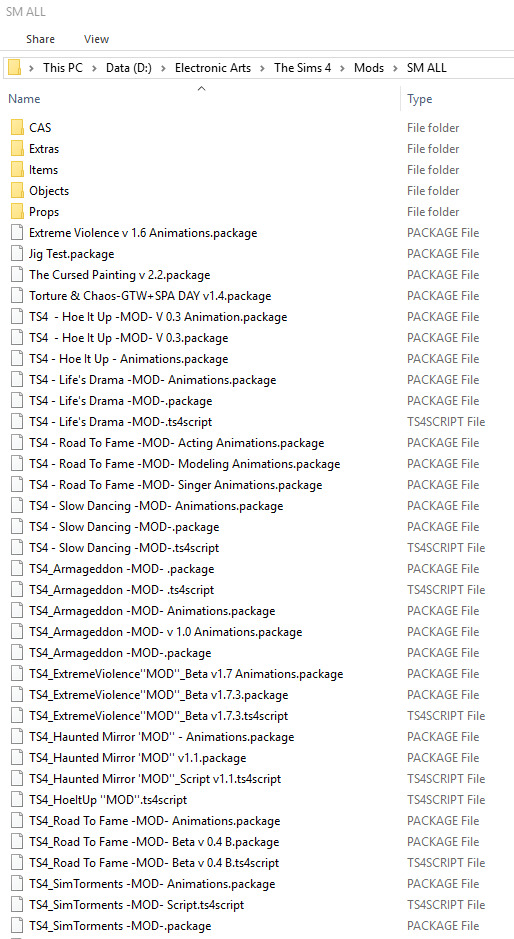Select TS4_Armageddon -MOD- Animations.package
Image resolution: width=514 pixels, height=939 pixels.
click(152, 611)
